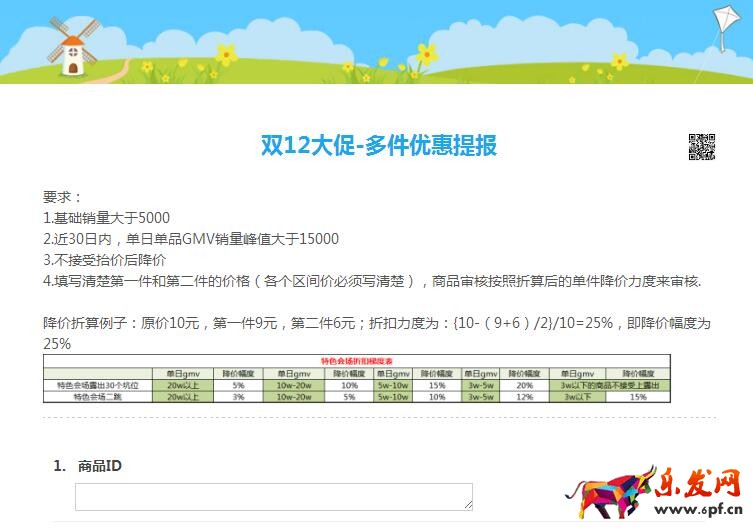Click the 12% cell in the table
Viewport: 753px width, 530px height.
tap(524, 397)
